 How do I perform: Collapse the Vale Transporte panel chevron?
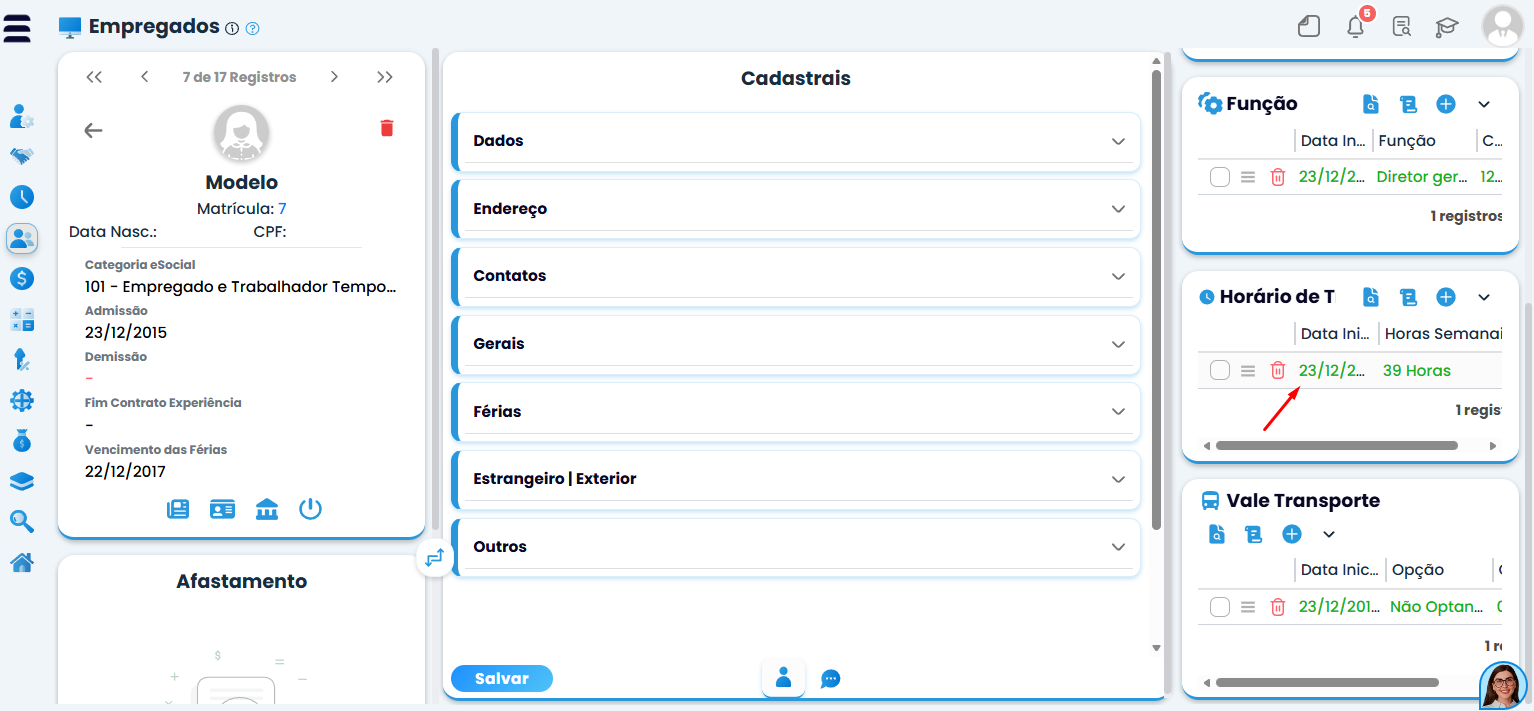coord(1329,534)
